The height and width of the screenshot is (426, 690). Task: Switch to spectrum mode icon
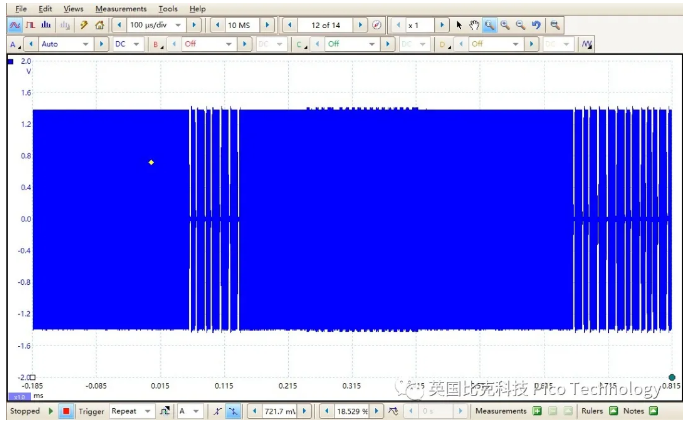(x=48, y=24)
